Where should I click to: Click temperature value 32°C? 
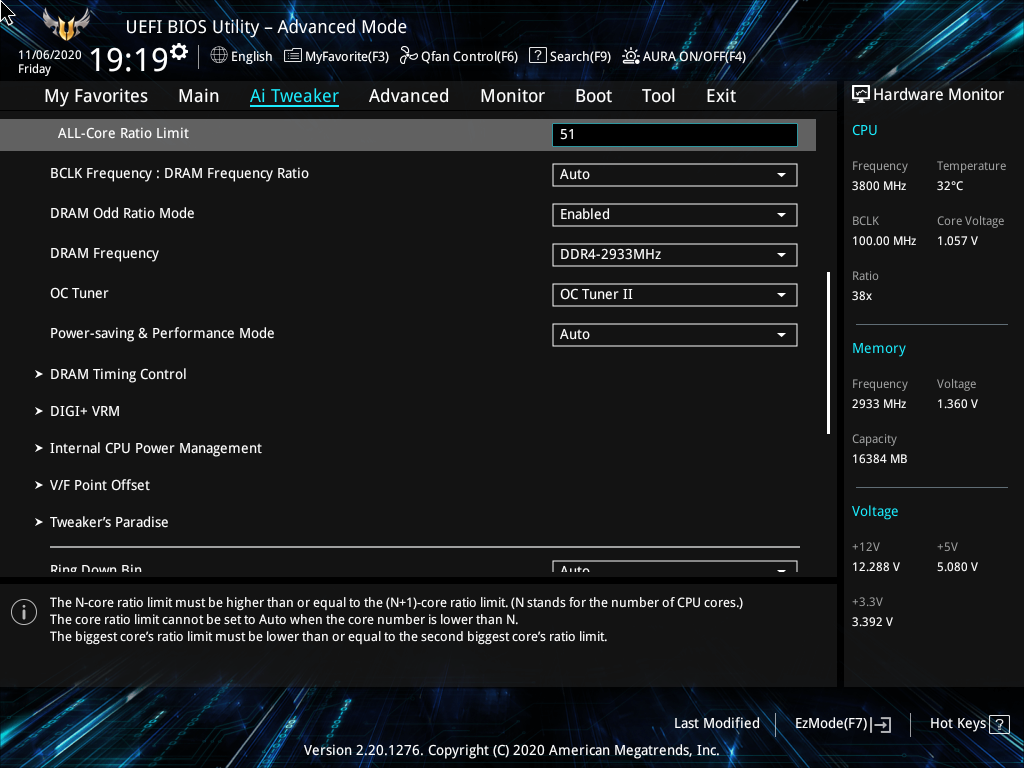point(950,186)
